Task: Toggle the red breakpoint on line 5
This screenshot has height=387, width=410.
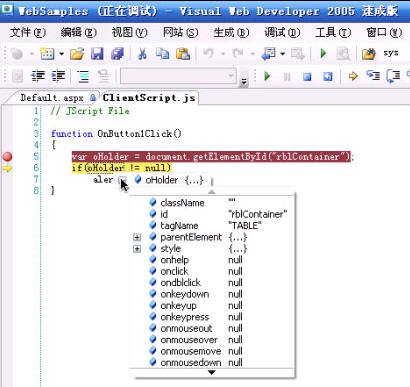Action: [x=7, y=156]
